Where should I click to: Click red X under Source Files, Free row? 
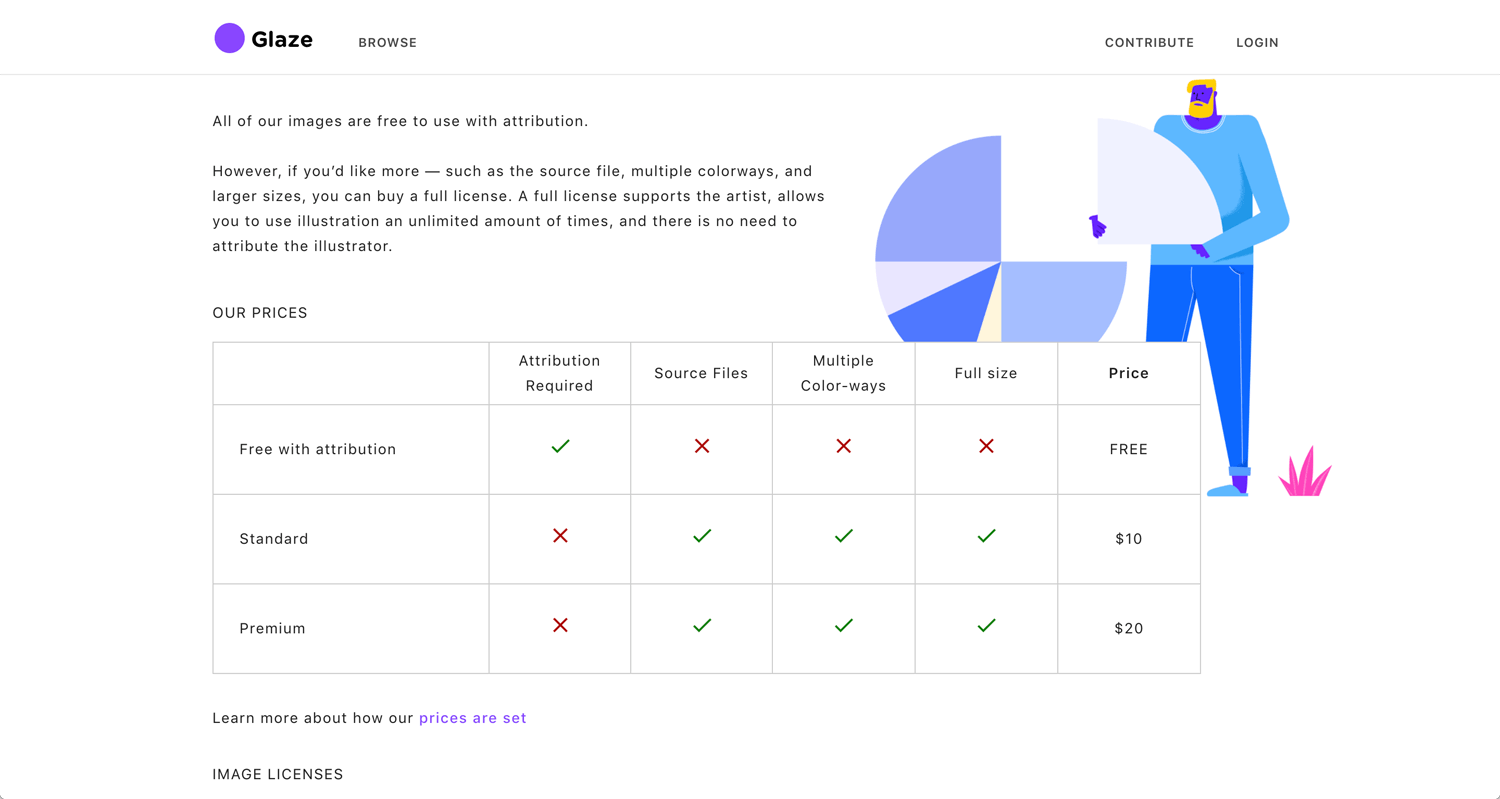tap(702, 446)
